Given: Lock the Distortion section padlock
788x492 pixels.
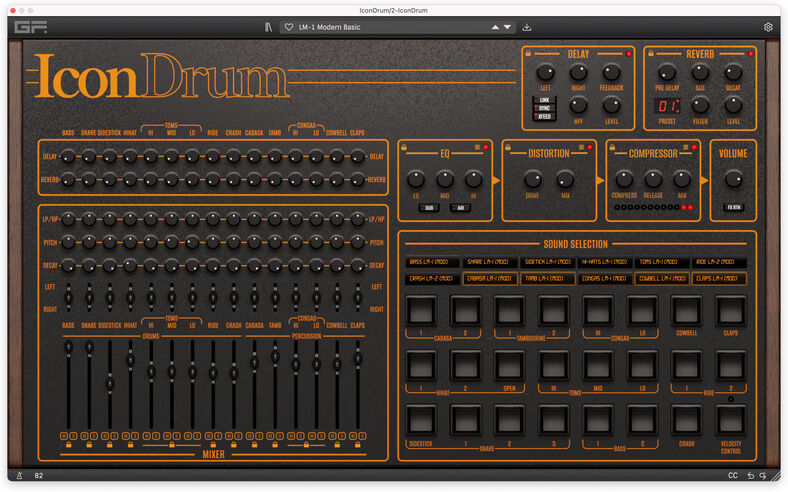Looking at the screenshot, I should point(508,147).
